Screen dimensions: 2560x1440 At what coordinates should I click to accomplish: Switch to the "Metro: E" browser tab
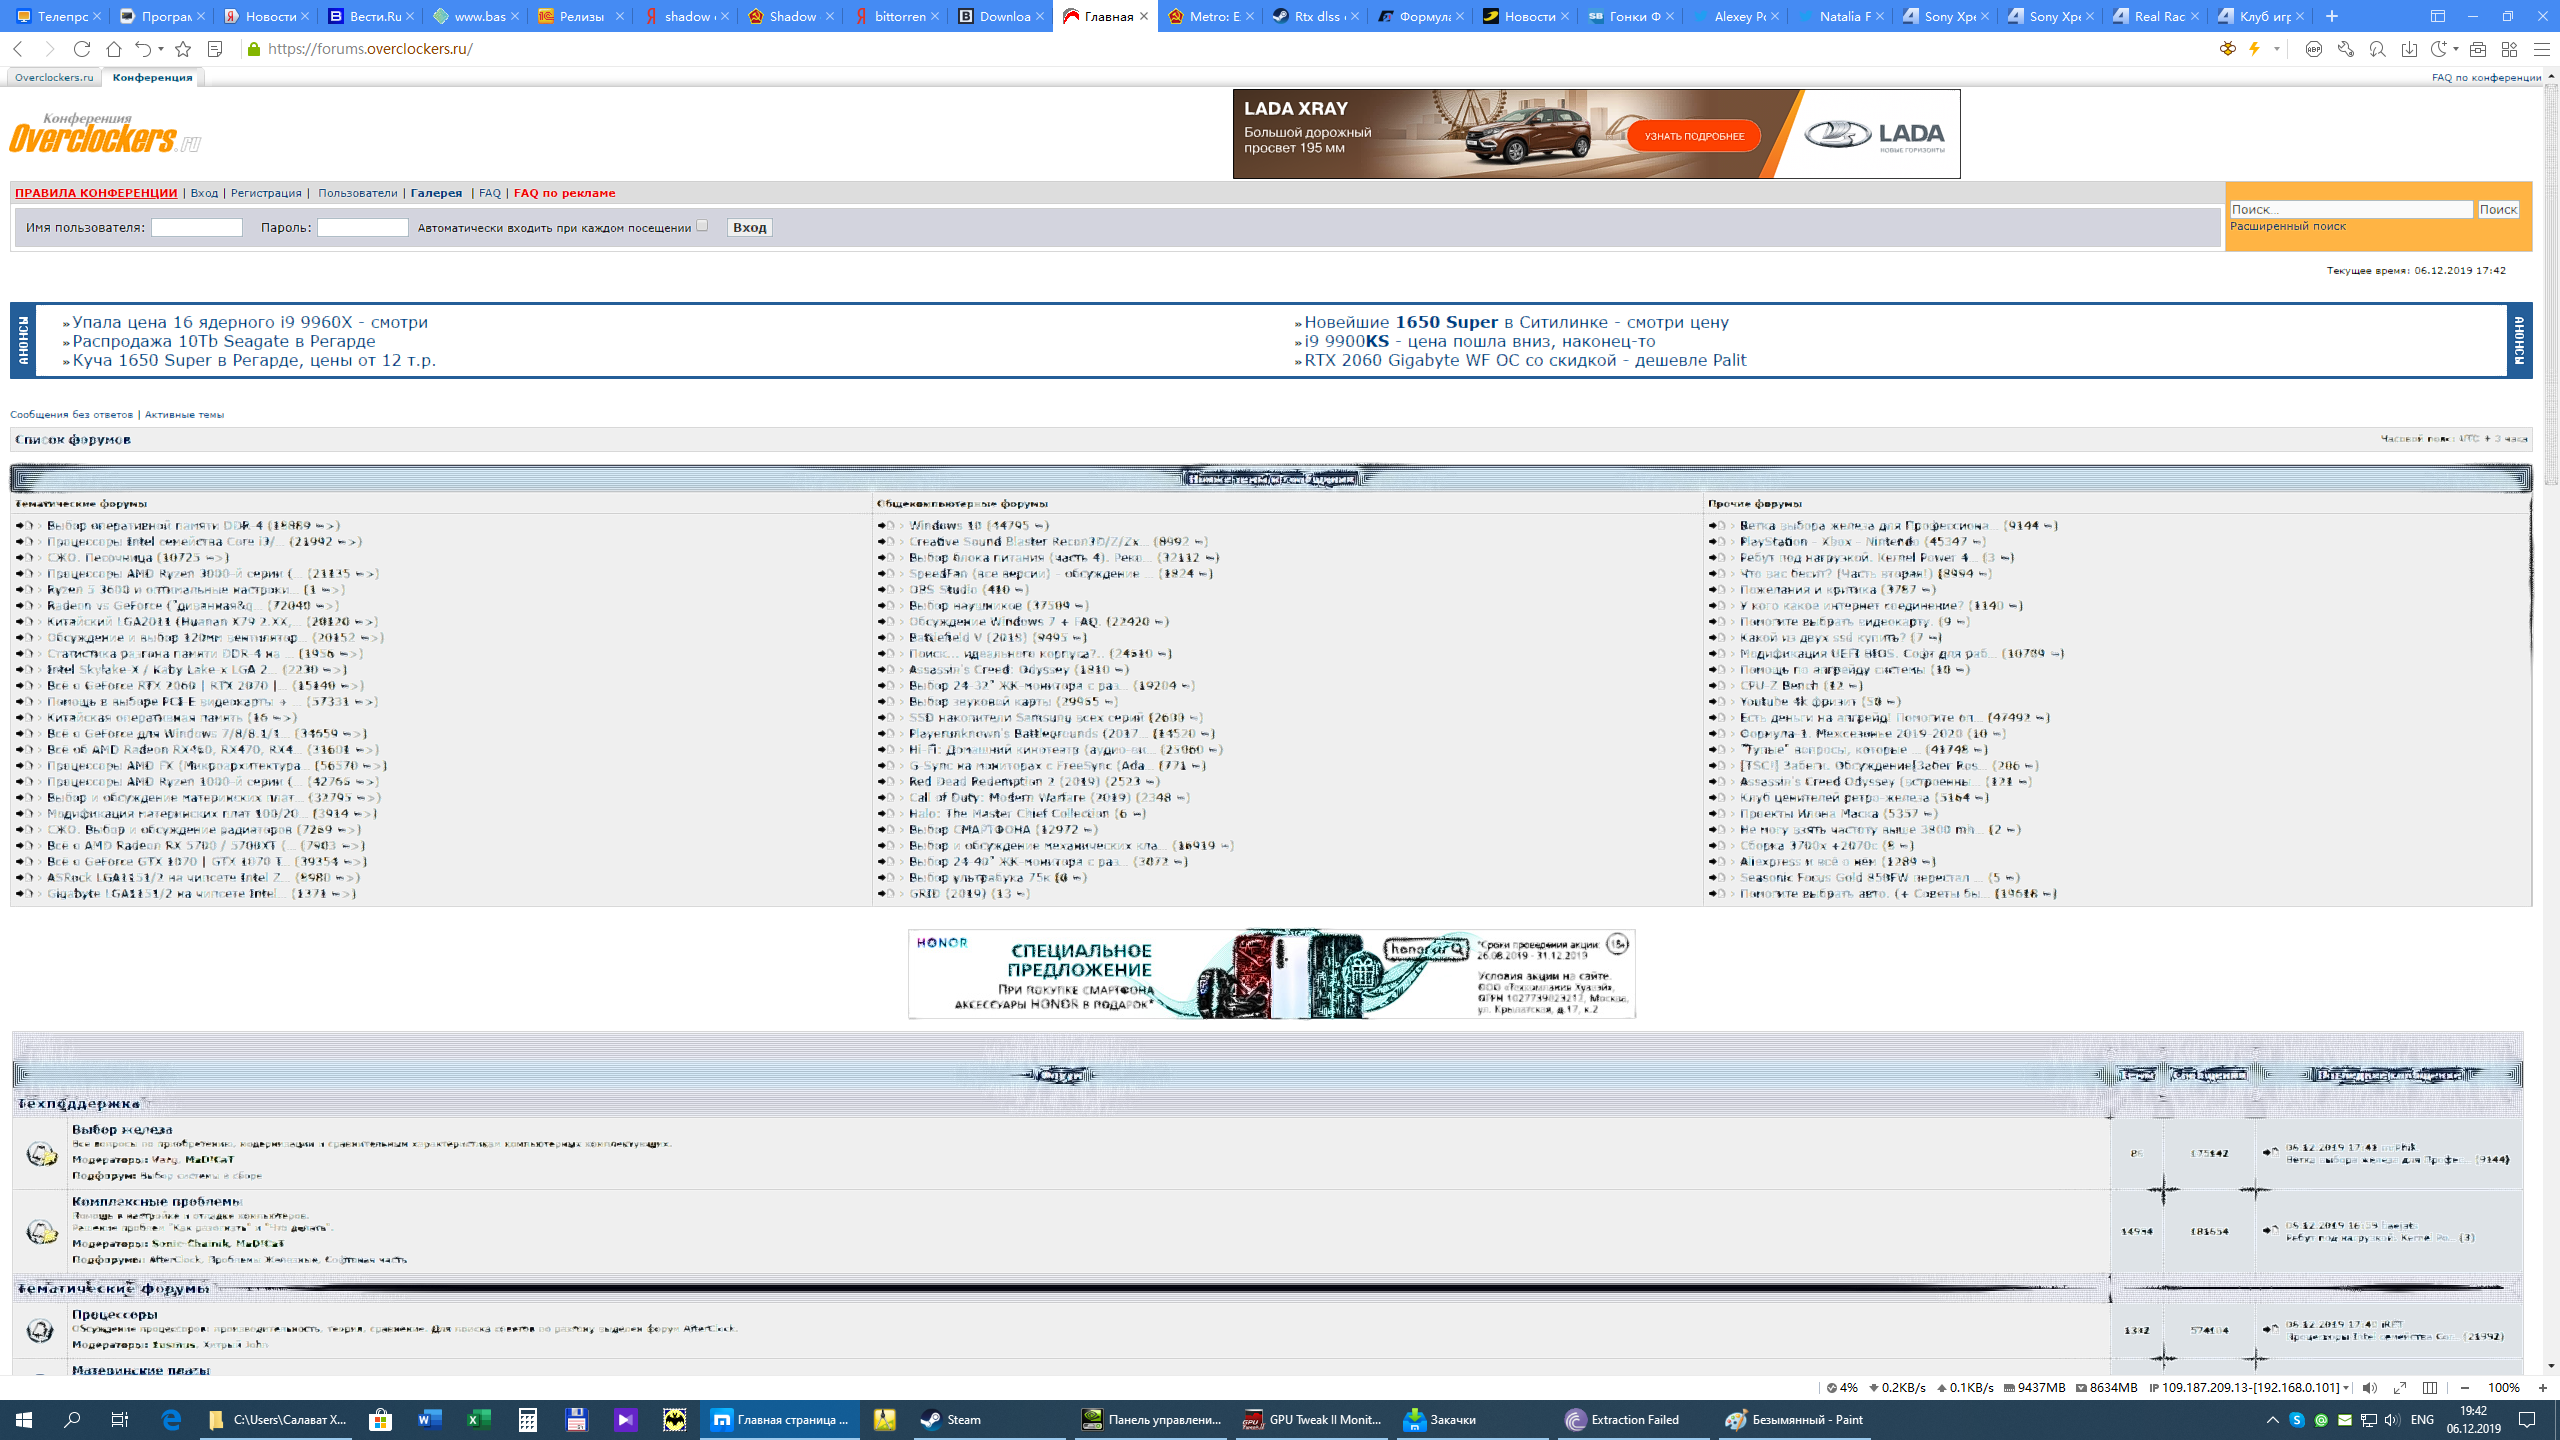[x=1210, y=16]
